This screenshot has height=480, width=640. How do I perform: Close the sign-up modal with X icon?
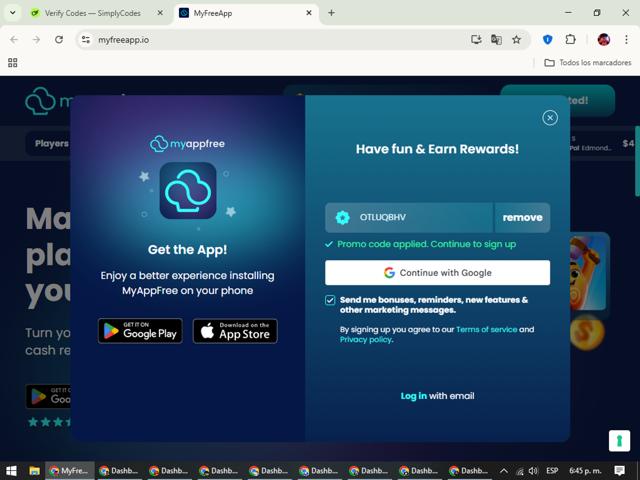550,118
